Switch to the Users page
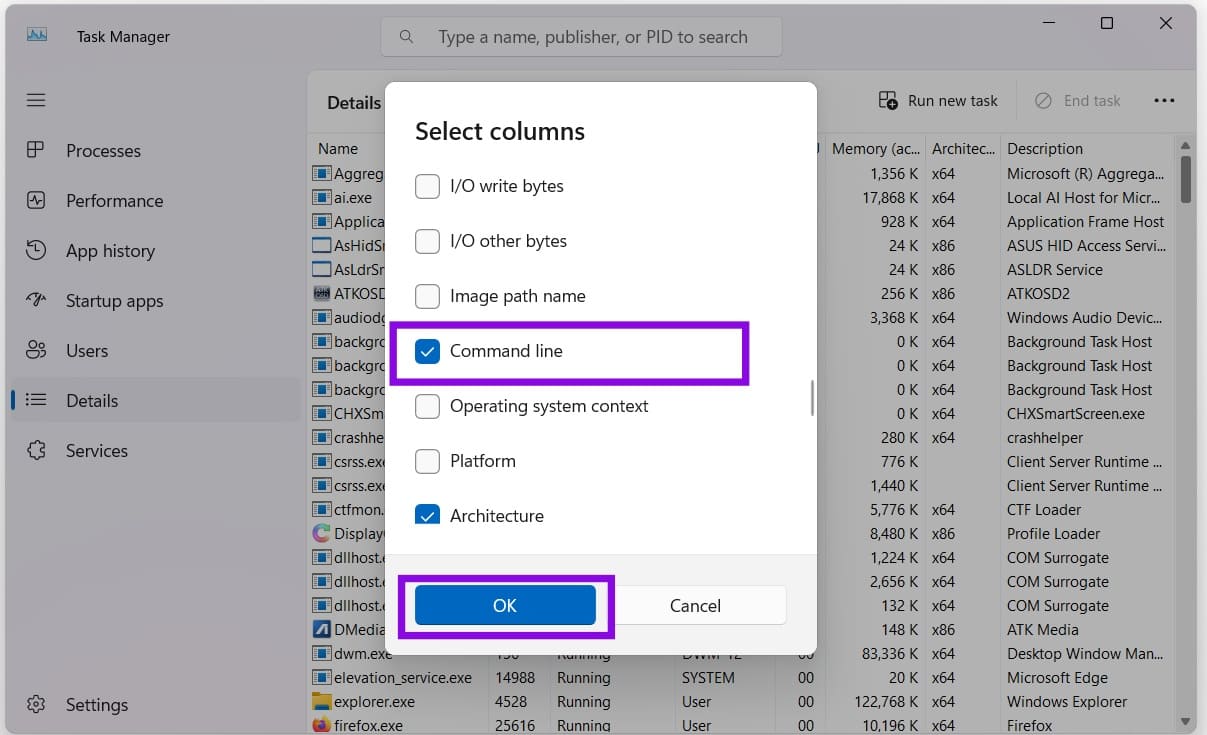This screenshot has width=1207, height=735. pyautogui.click(x=155, y=350)
